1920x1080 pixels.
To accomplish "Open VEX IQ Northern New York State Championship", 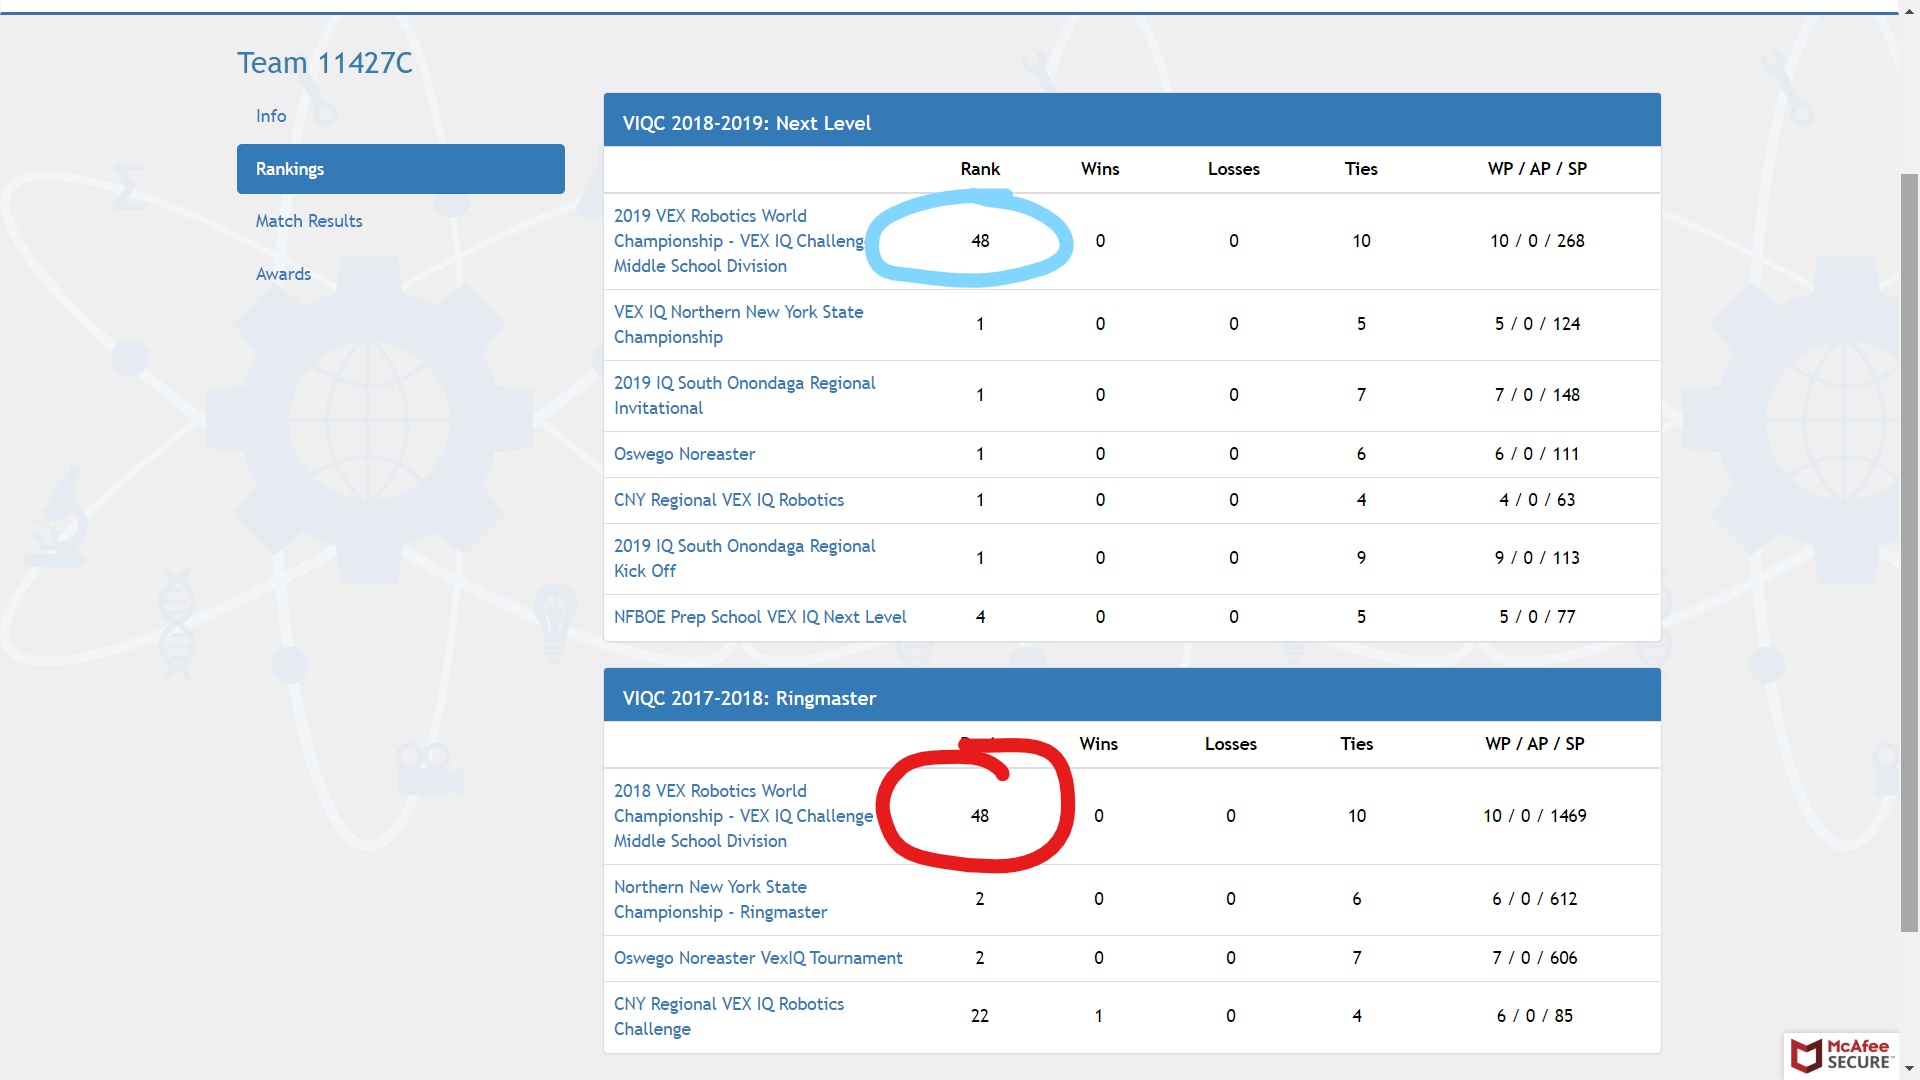I will pyautogui.click(x=738, y=325).
